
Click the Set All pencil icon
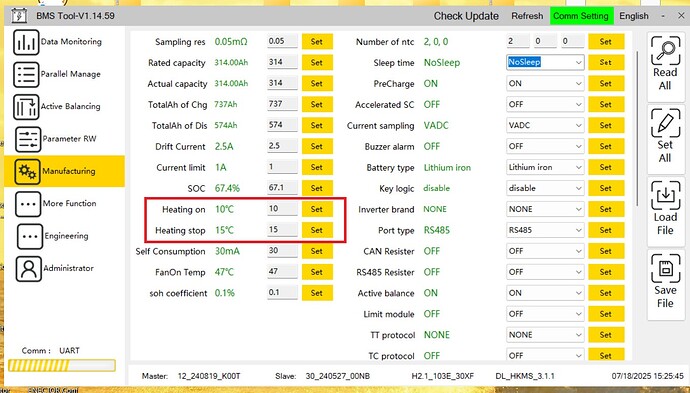click(x=665, y=123)
